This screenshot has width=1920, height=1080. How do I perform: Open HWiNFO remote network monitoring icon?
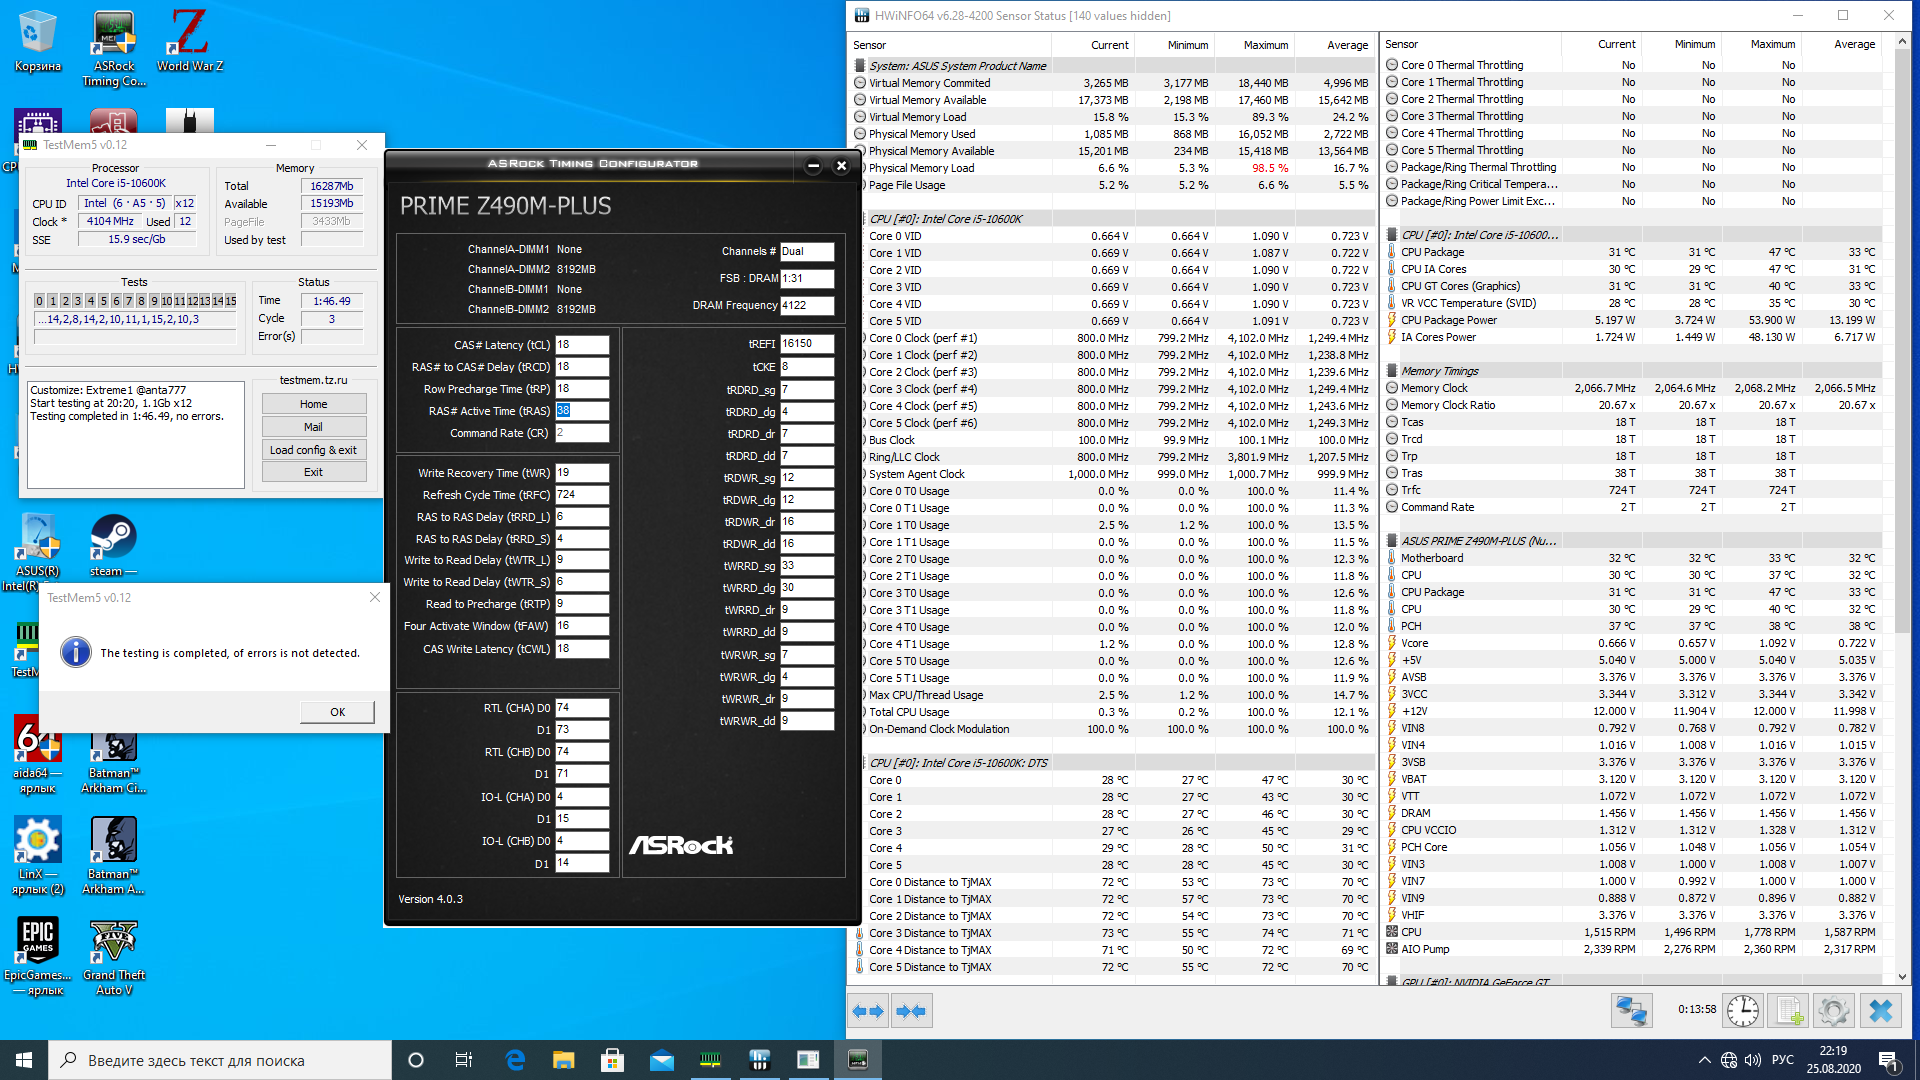(1631, 1011)
